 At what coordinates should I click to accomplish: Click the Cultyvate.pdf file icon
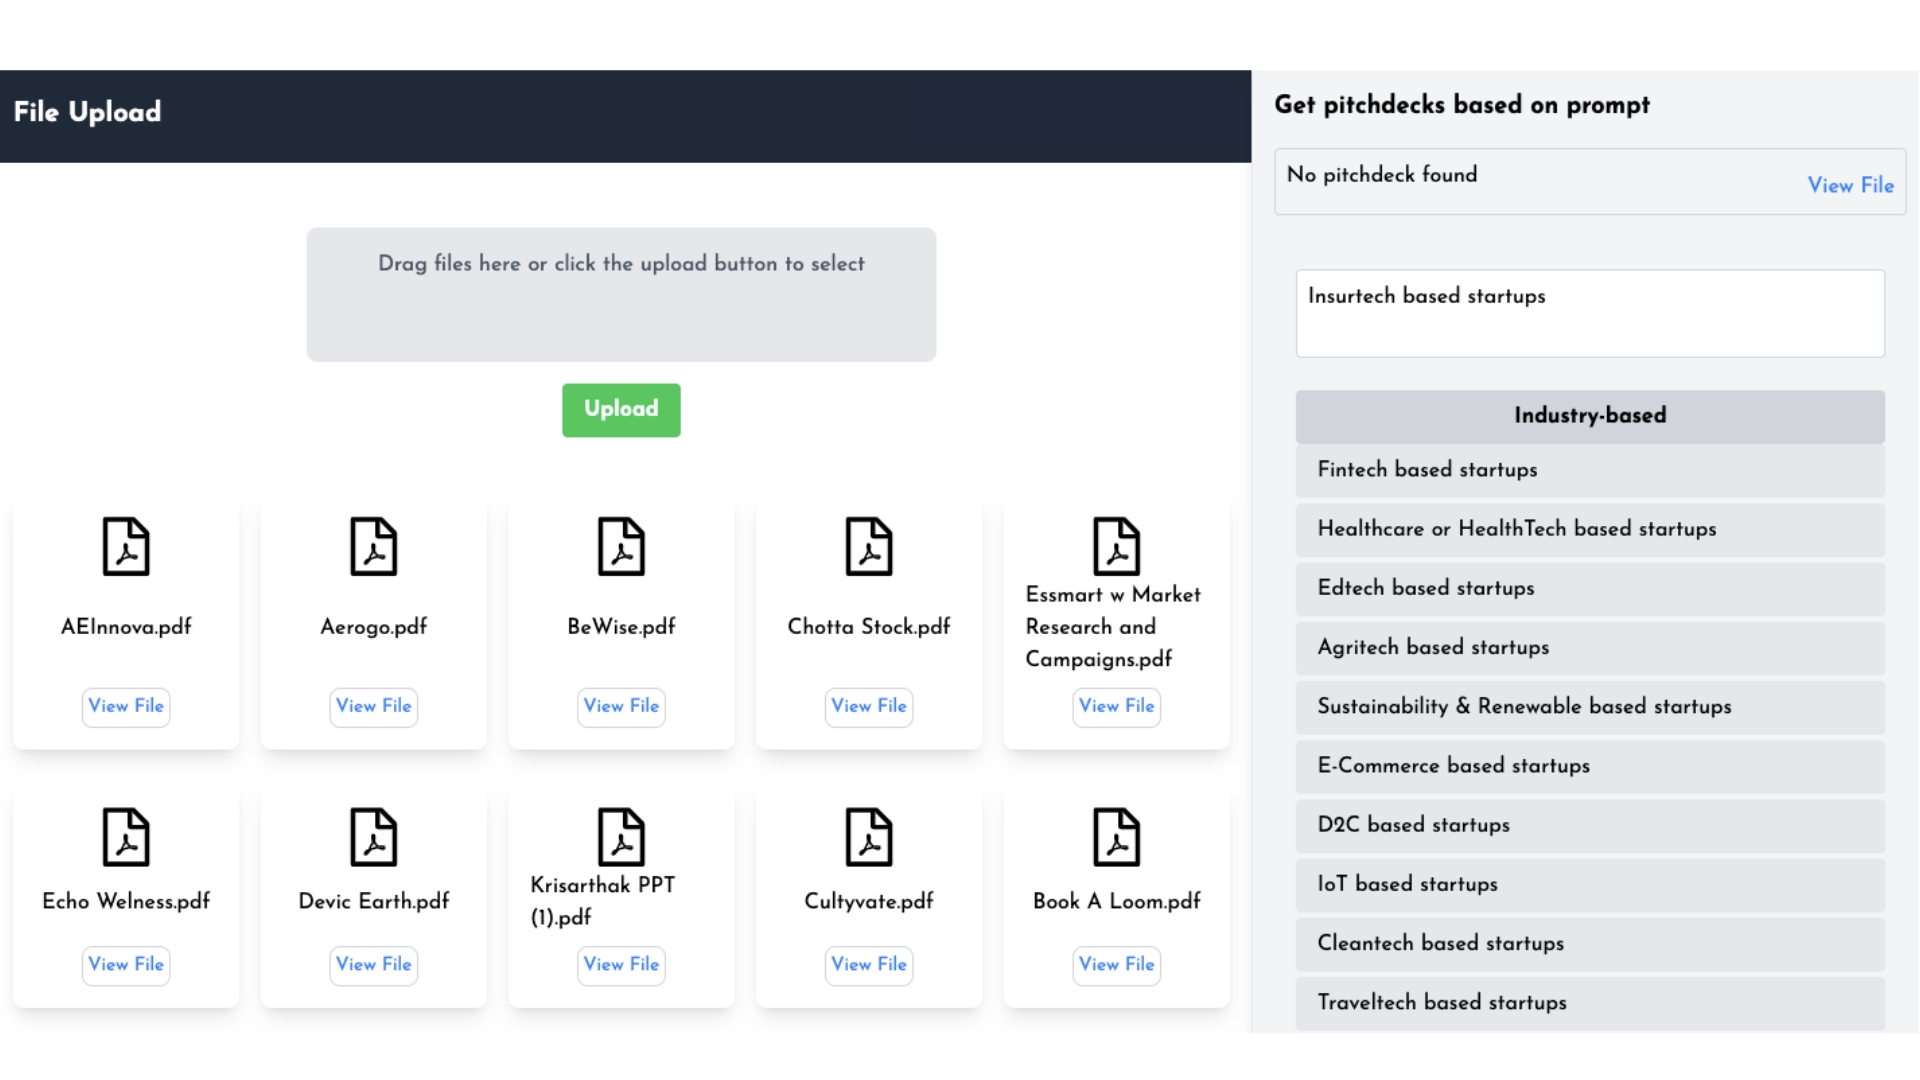(x=868, y=838)
